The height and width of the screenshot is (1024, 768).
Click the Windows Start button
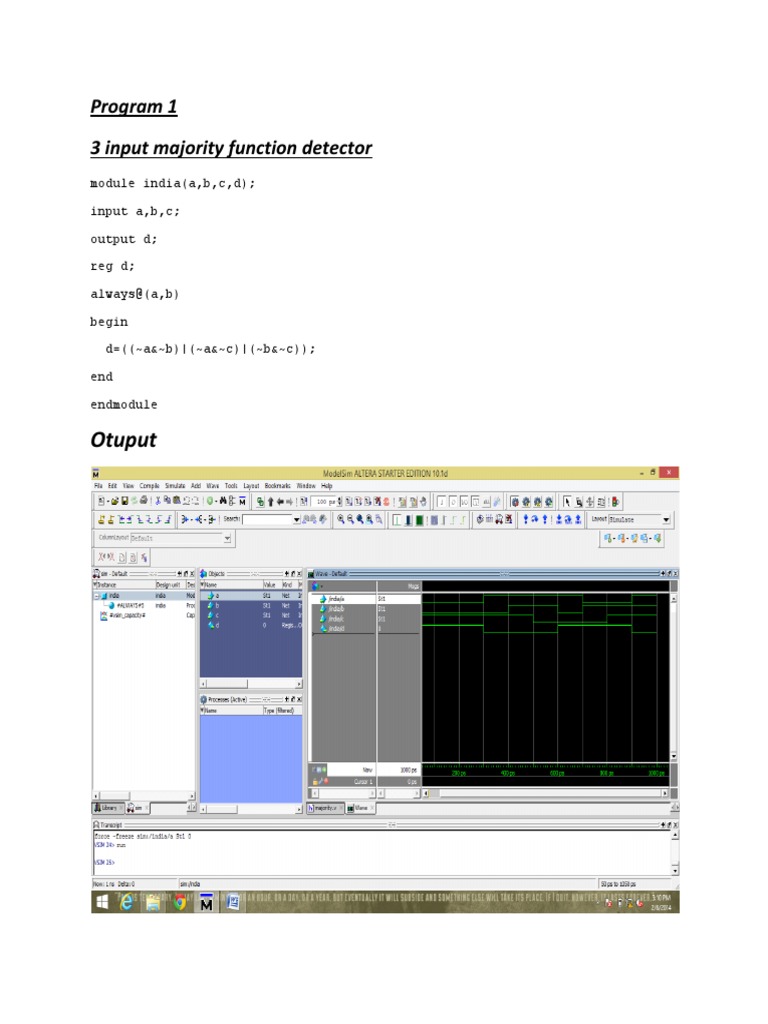[x=103, y=903]
